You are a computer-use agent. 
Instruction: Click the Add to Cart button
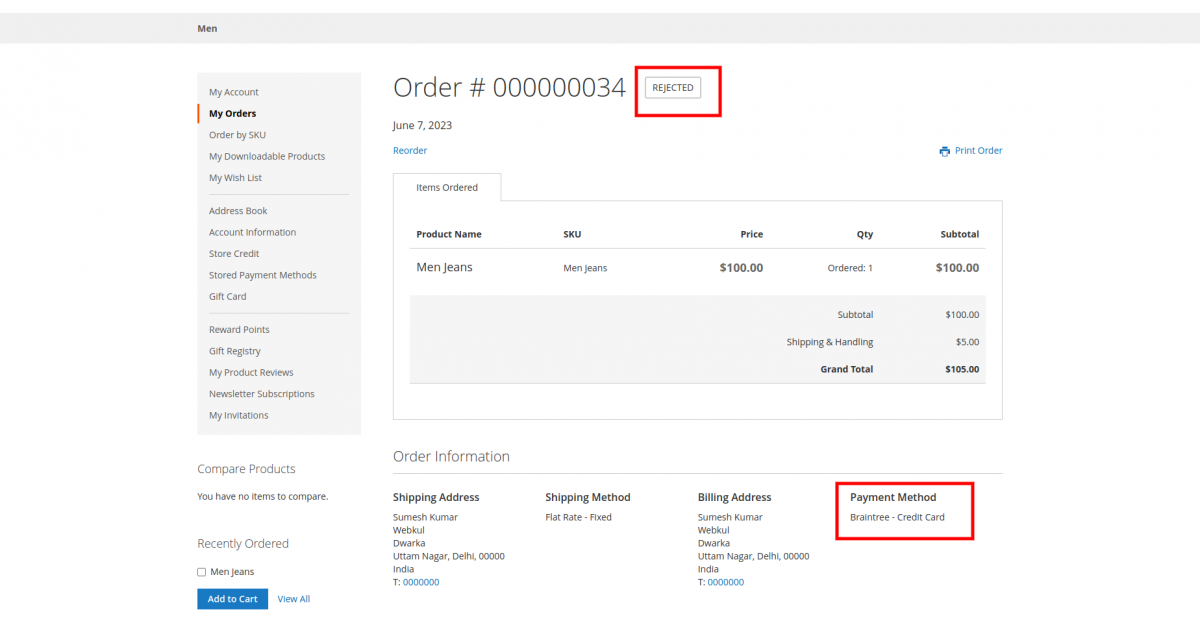(232, 599)
